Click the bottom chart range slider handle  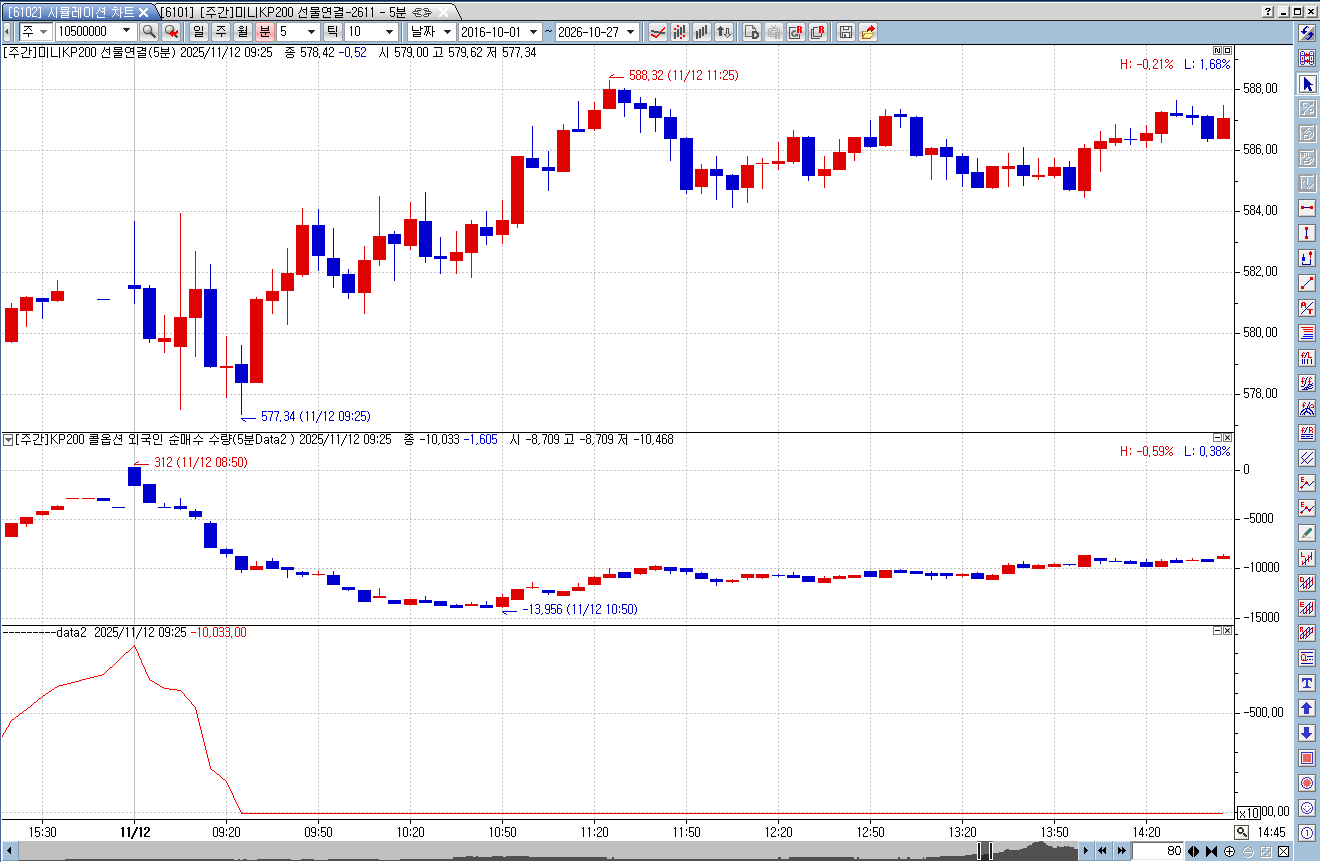click(x=985, y=851)
